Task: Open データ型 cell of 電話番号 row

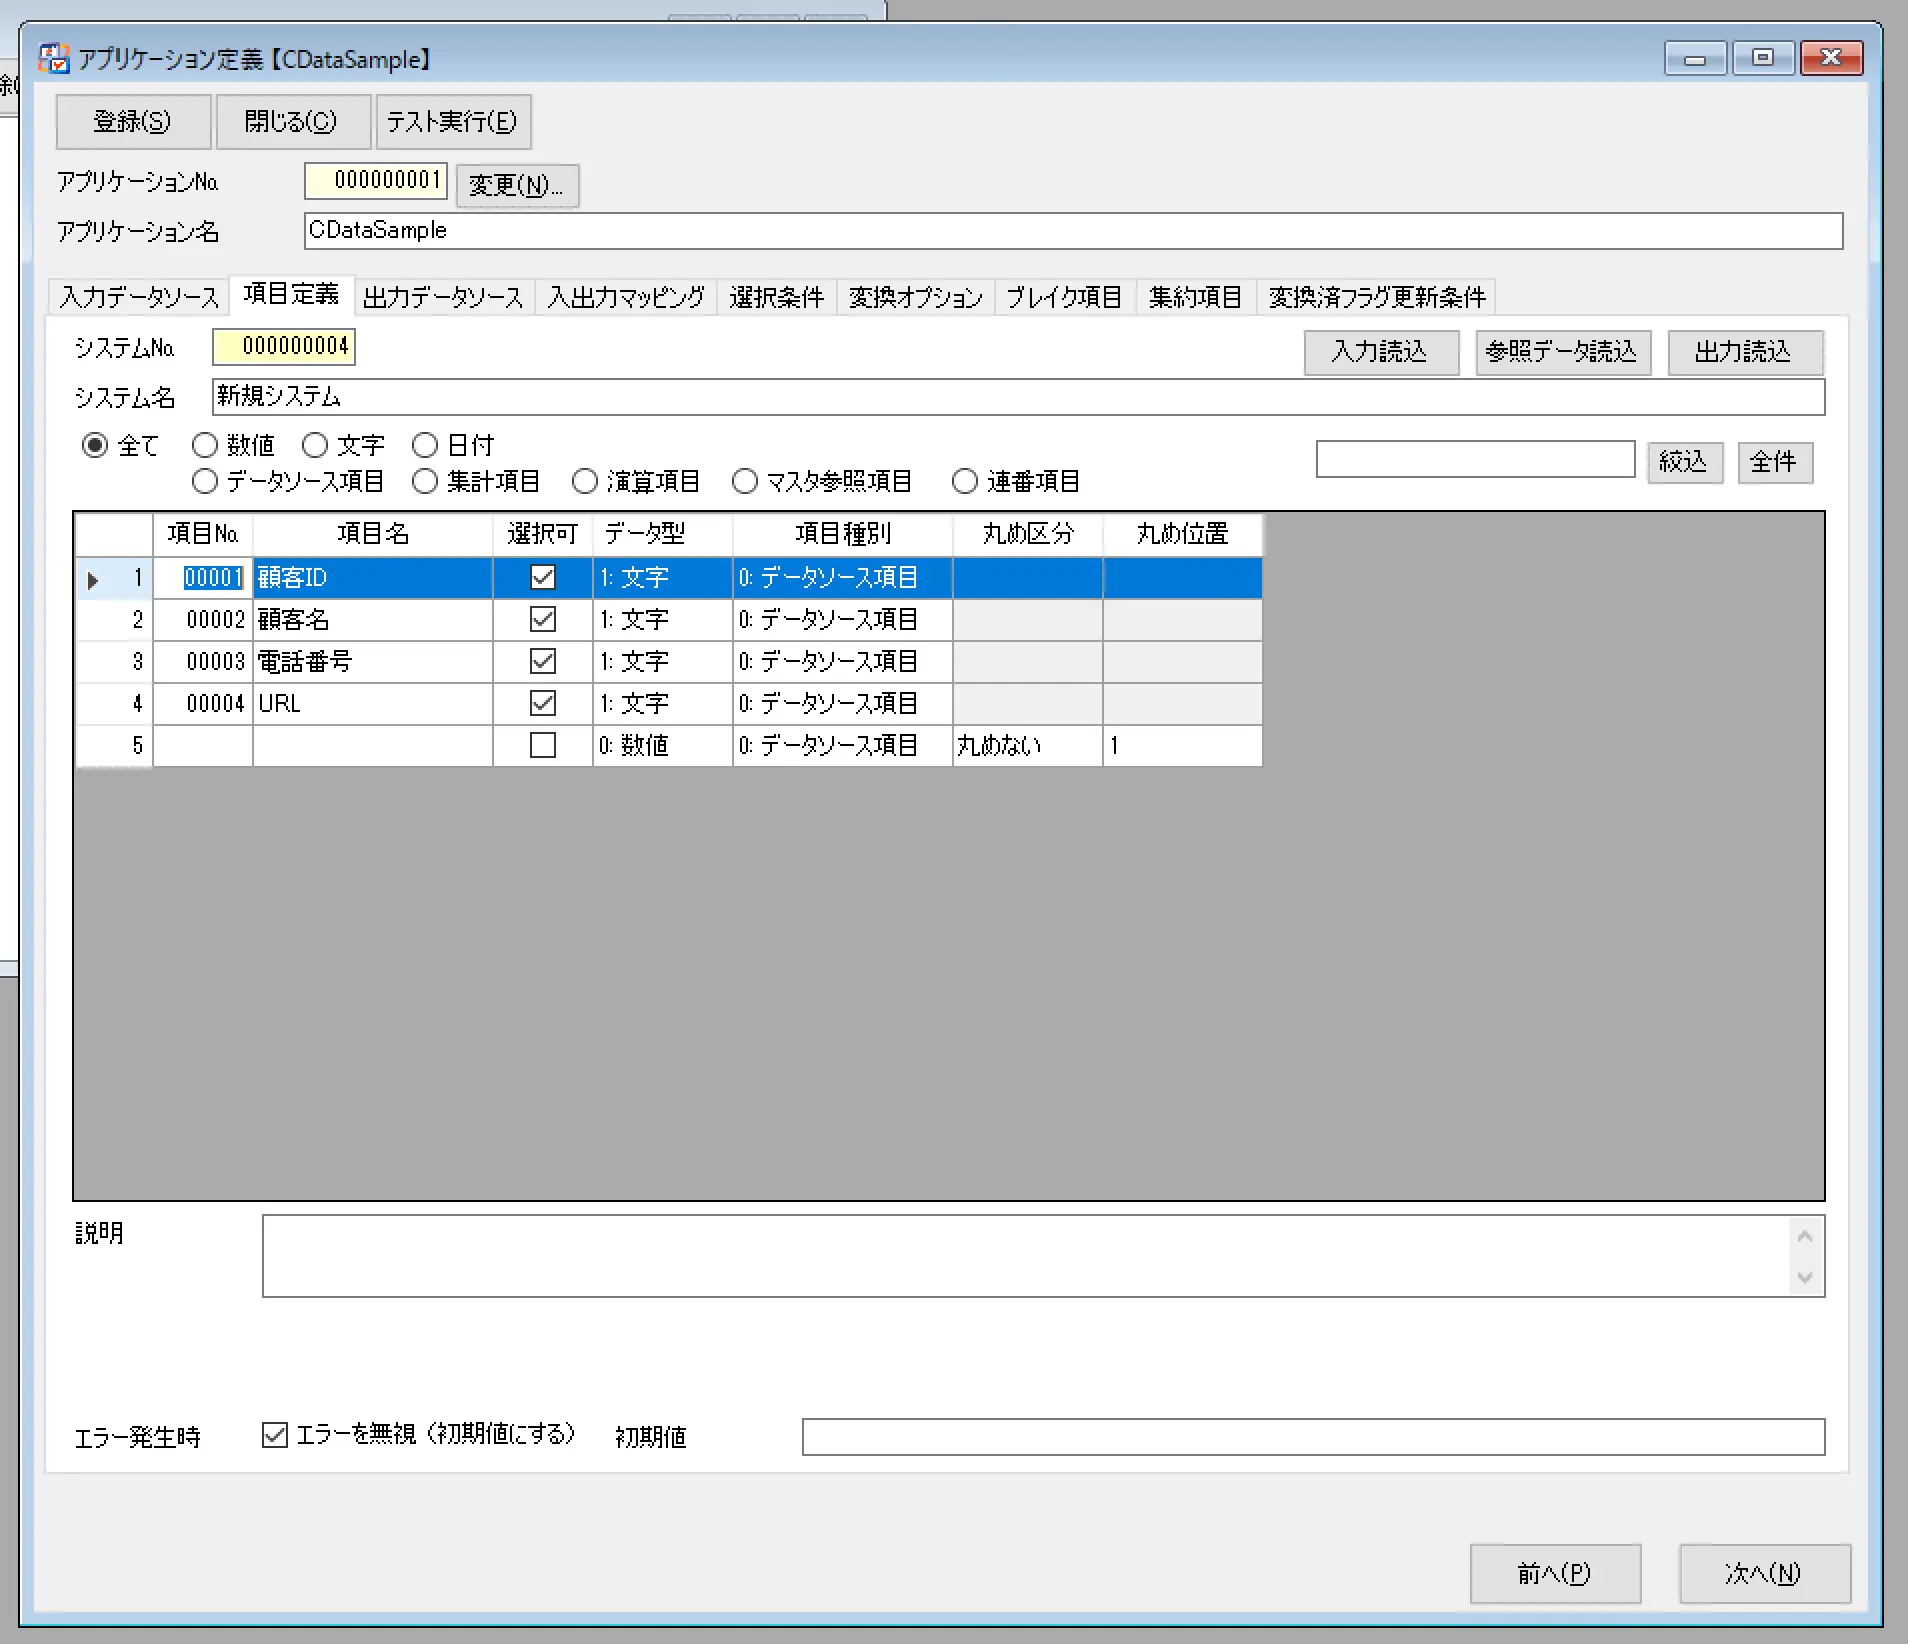Action: (x=663, y=662)
